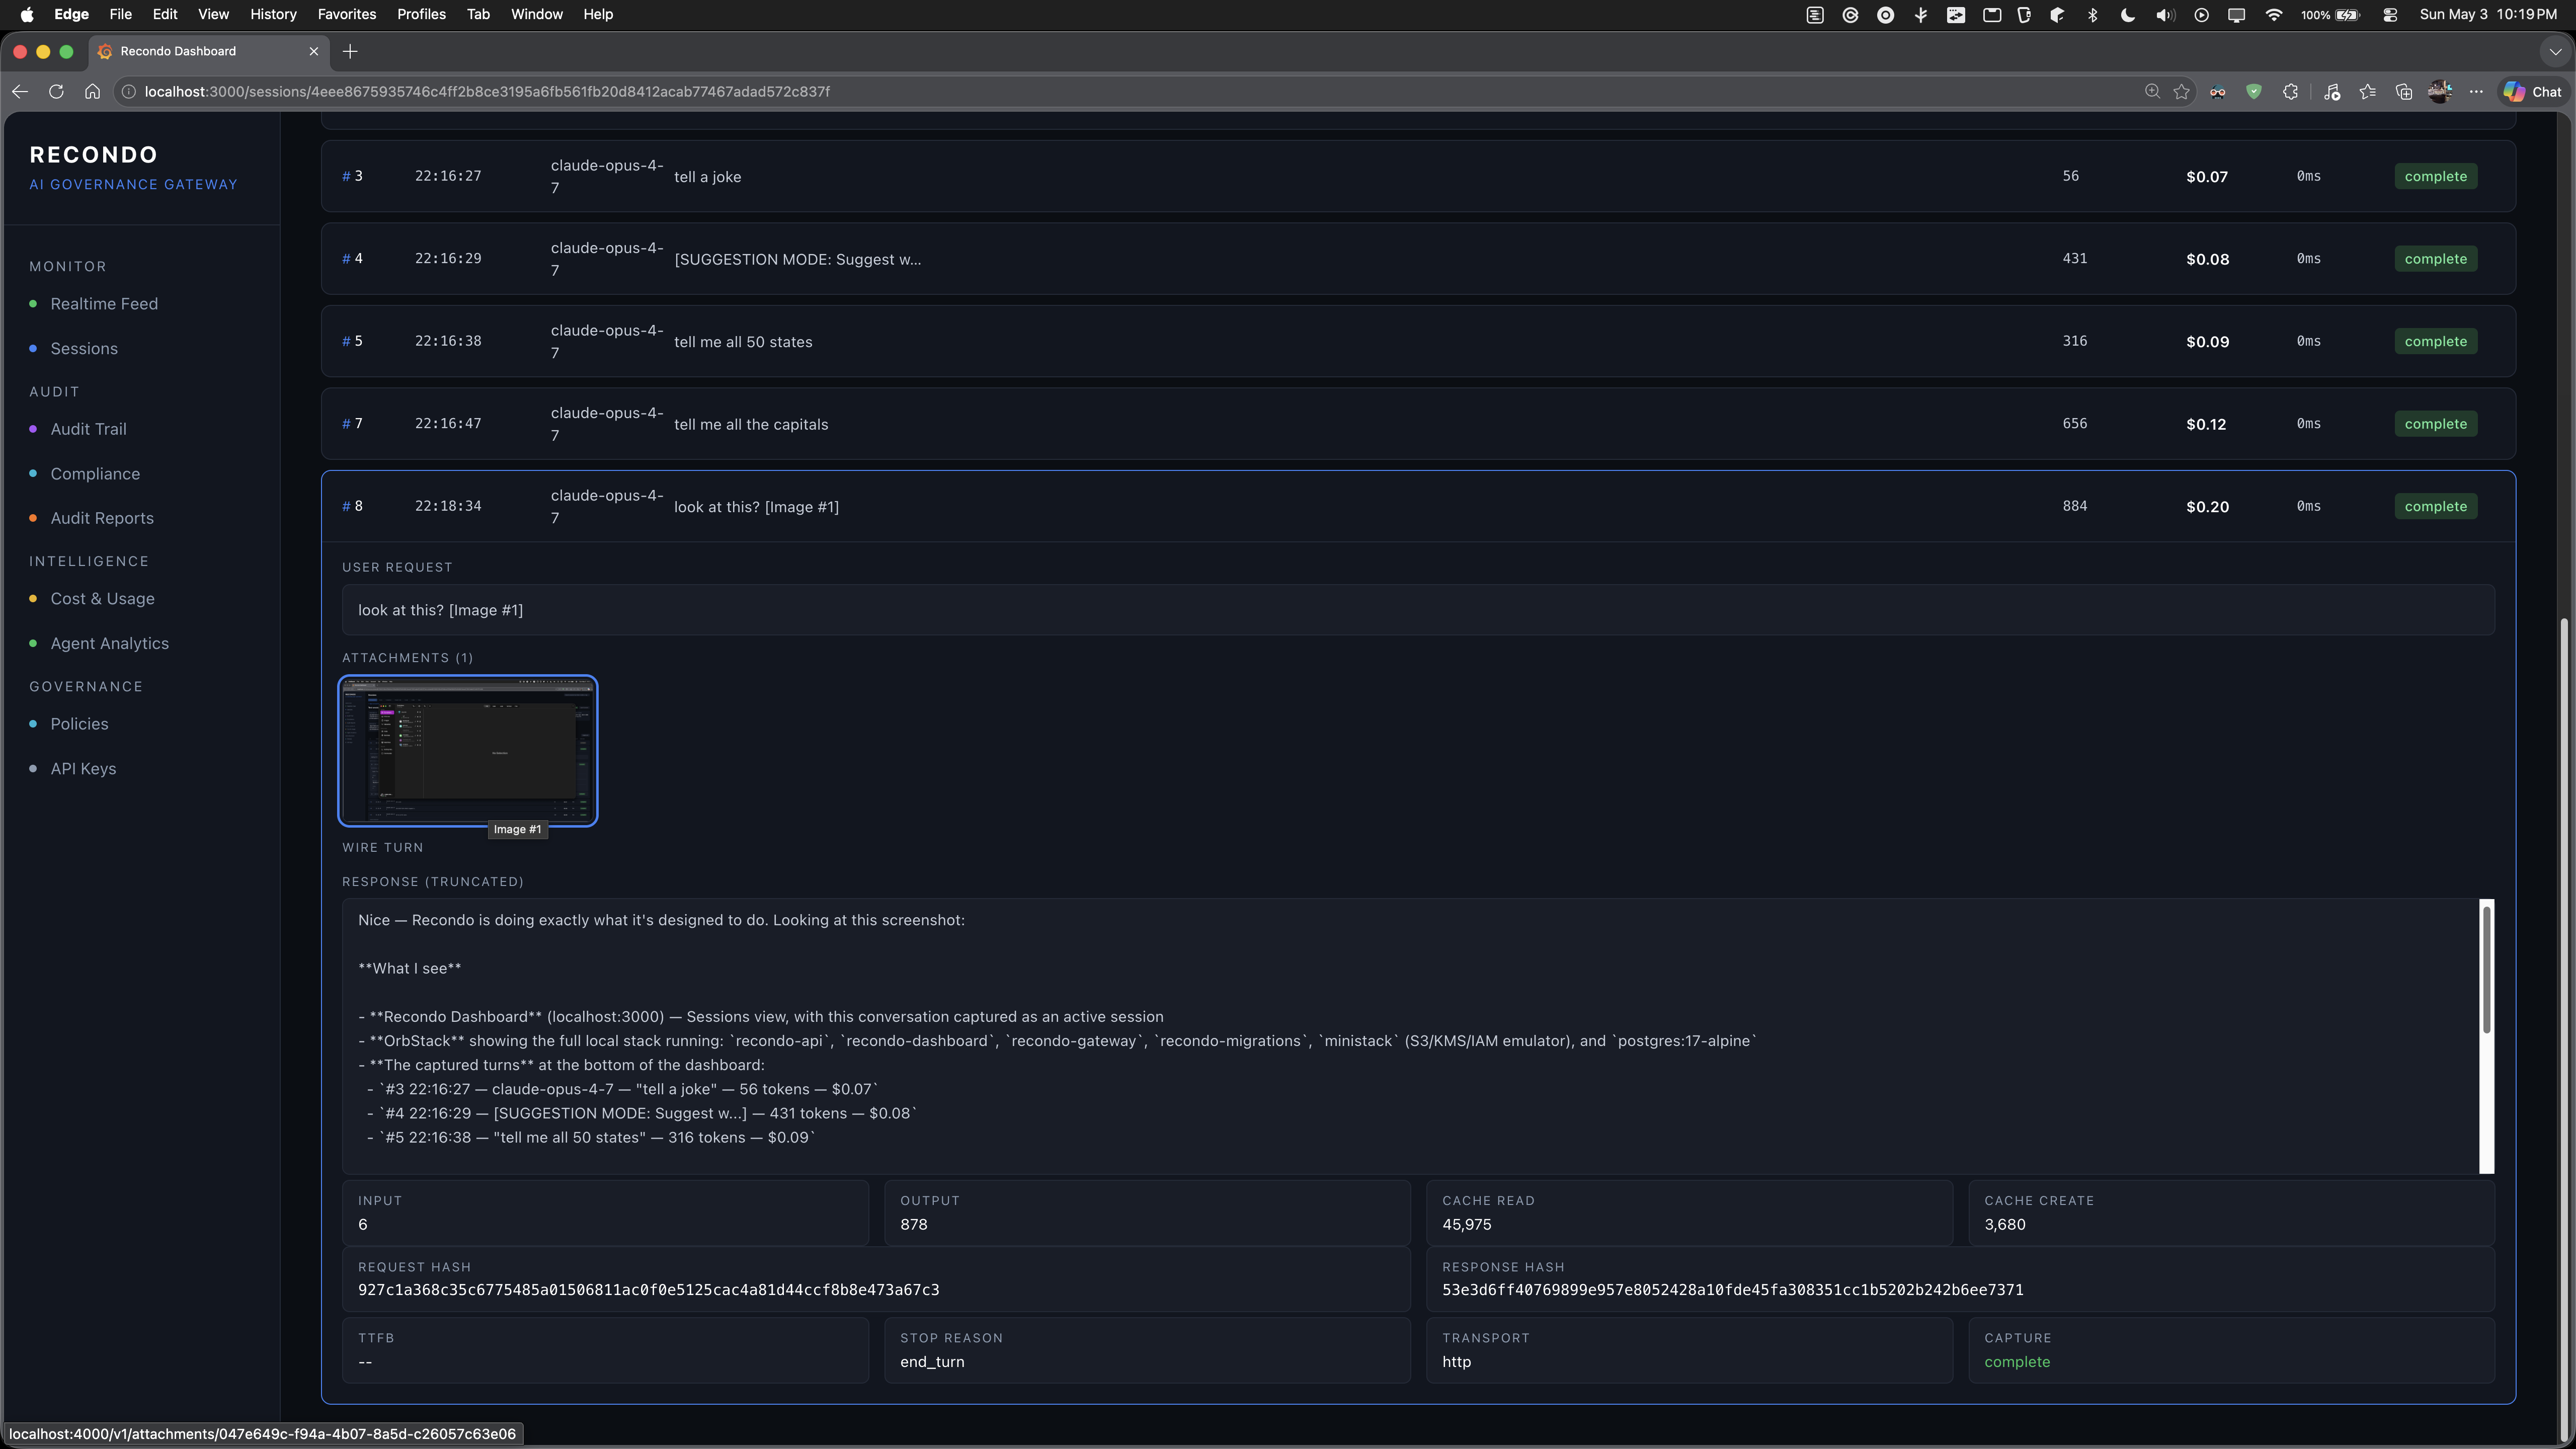Viewport: 2576px width, 1449px height.
Task: Open the Wi-Fi menu bar icon
Action: [2273, 14]
